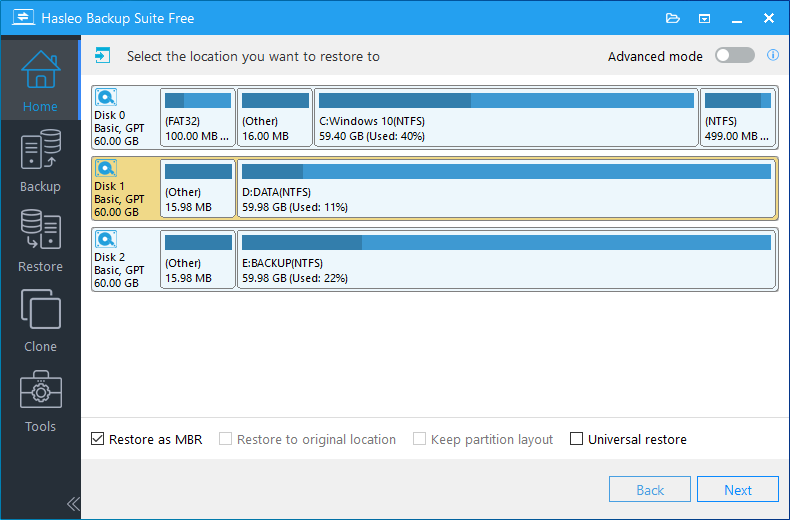Click the 'Disk 2' label text
The width and height of the screenshot is (790, 520).
(110, 257)
